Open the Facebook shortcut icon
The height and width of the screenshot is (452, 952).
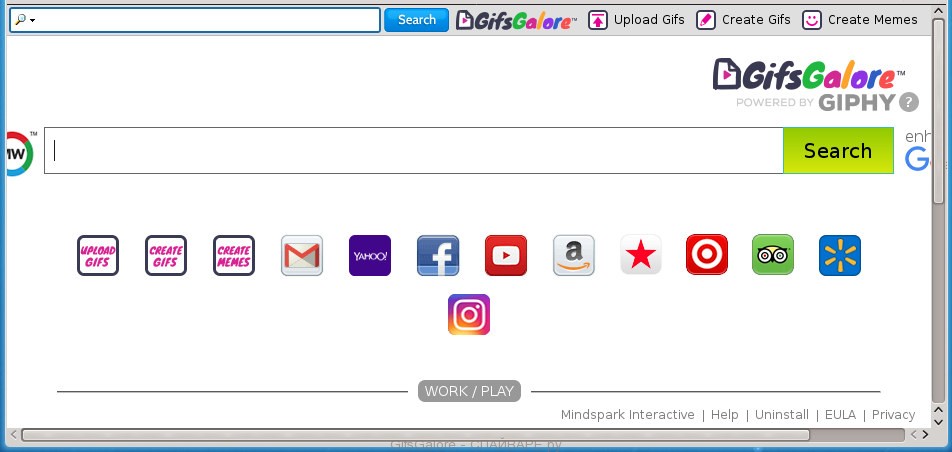point(438,255)
